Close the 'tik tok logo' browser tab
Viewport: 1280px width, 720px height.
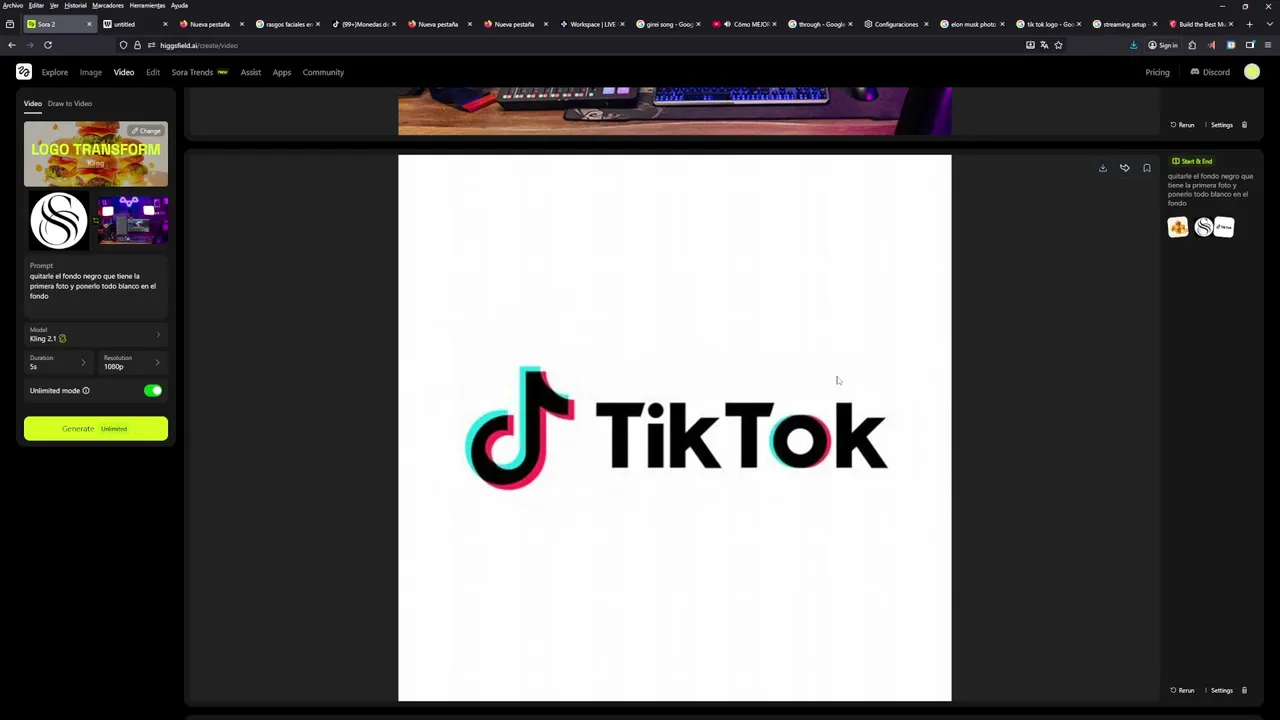click(x=1078, y=24)
